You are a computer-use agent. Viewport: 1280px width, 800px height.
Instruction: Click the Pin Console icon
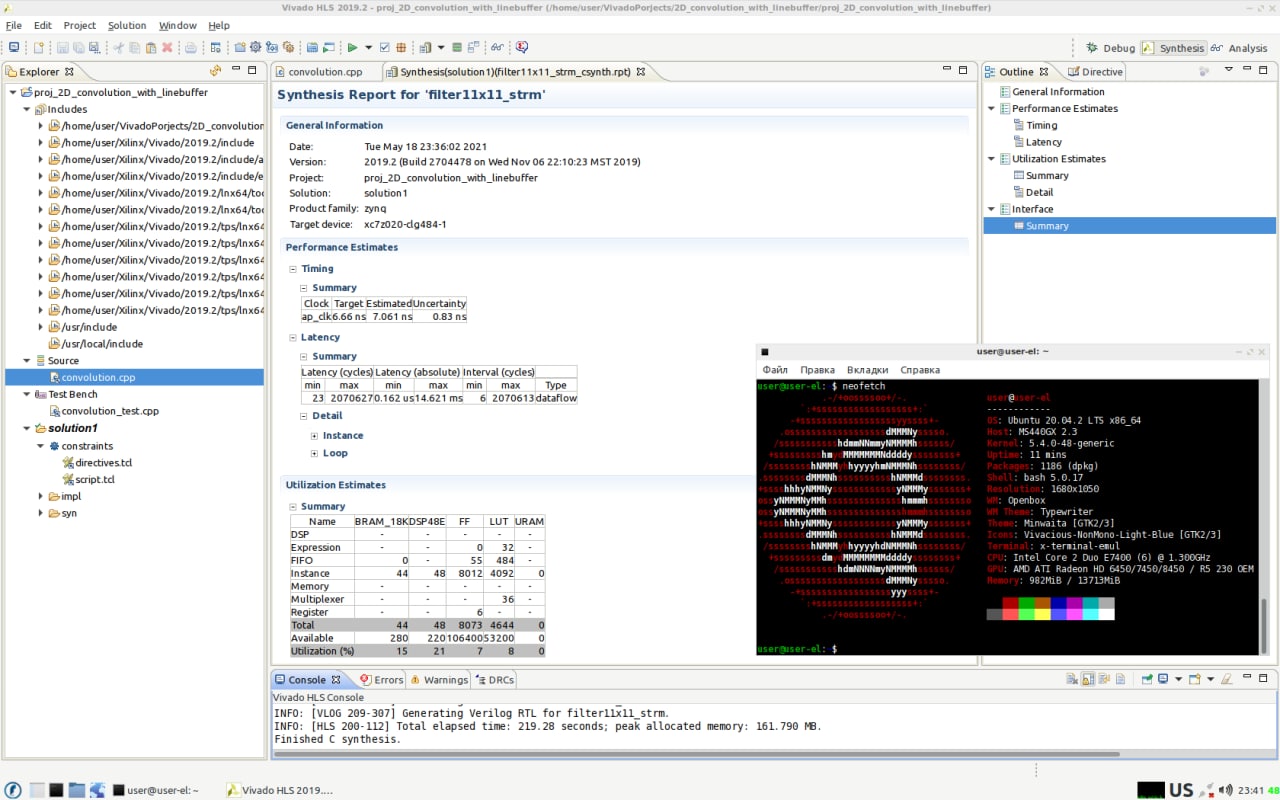pyautogui.click(x=1147, y=679)
